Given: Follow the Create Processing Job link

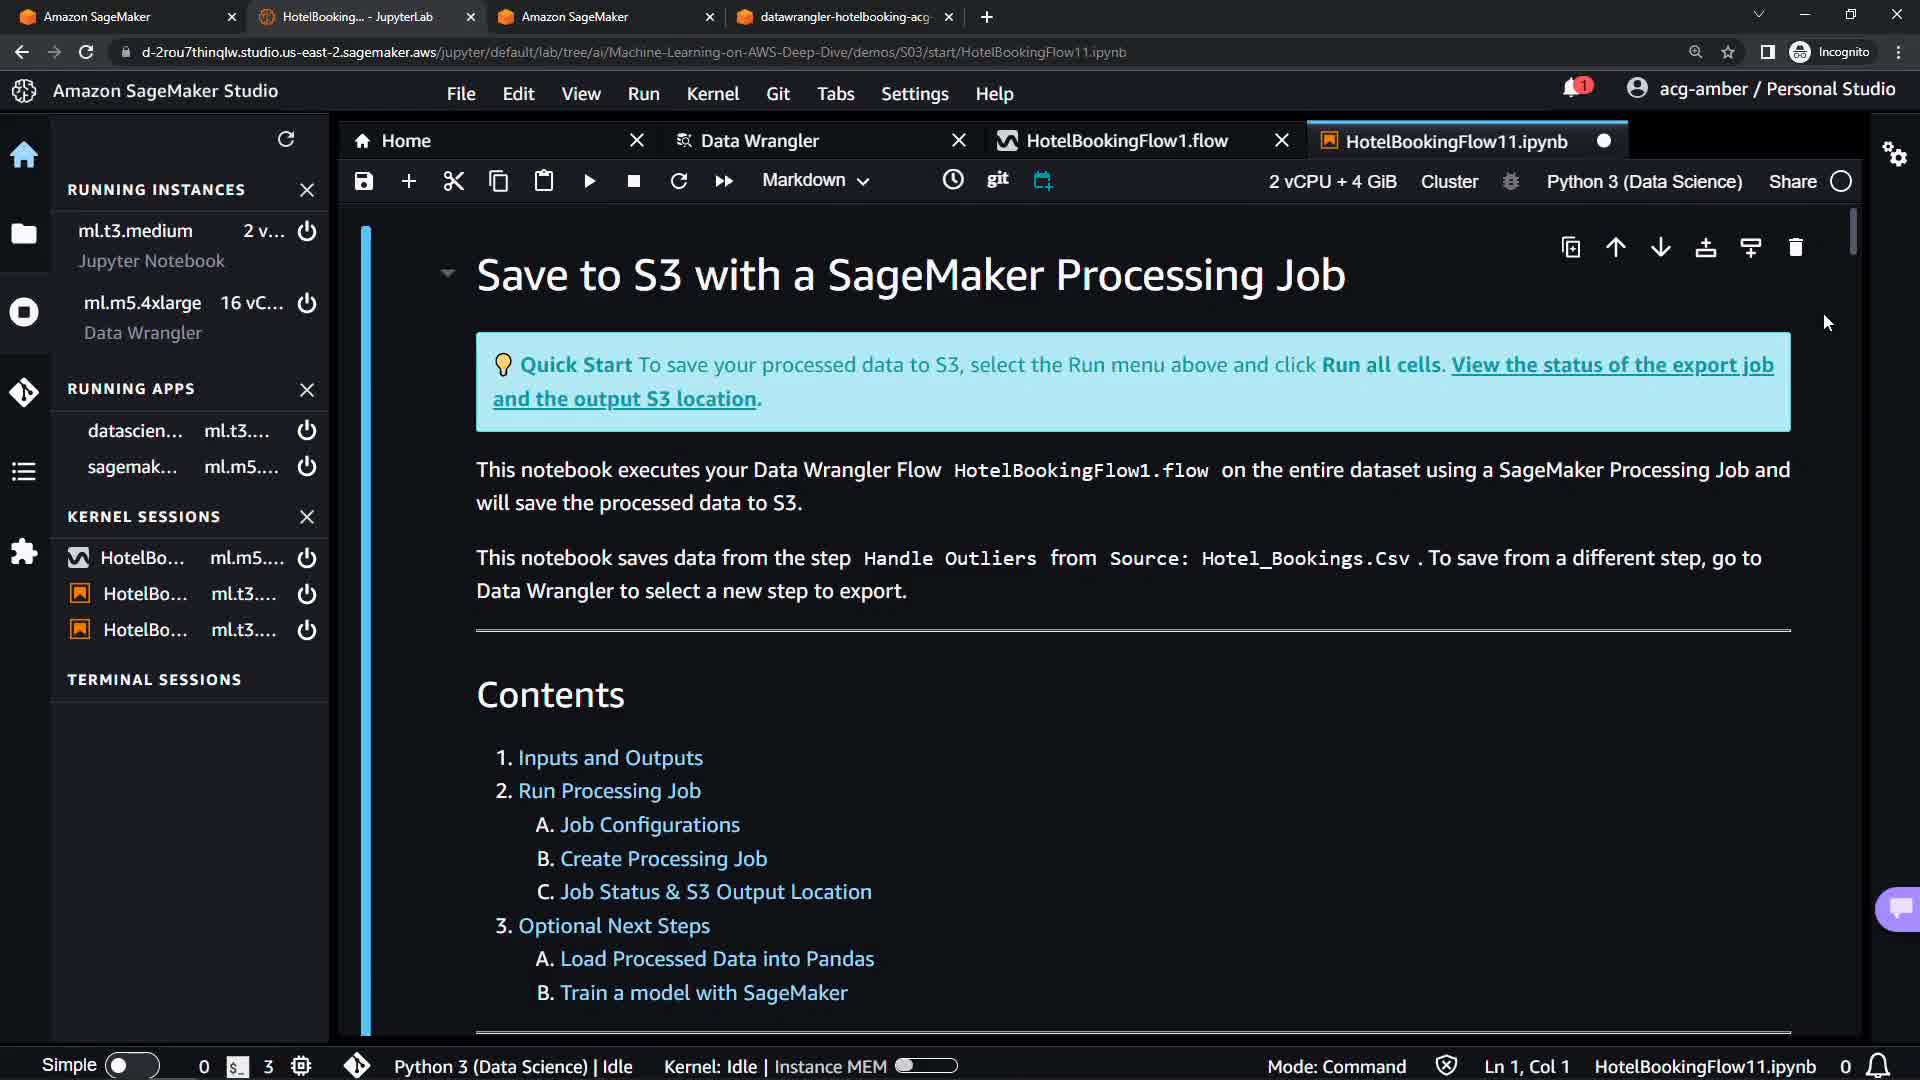Looking at the screenshot, I should (x=663, y=859).
